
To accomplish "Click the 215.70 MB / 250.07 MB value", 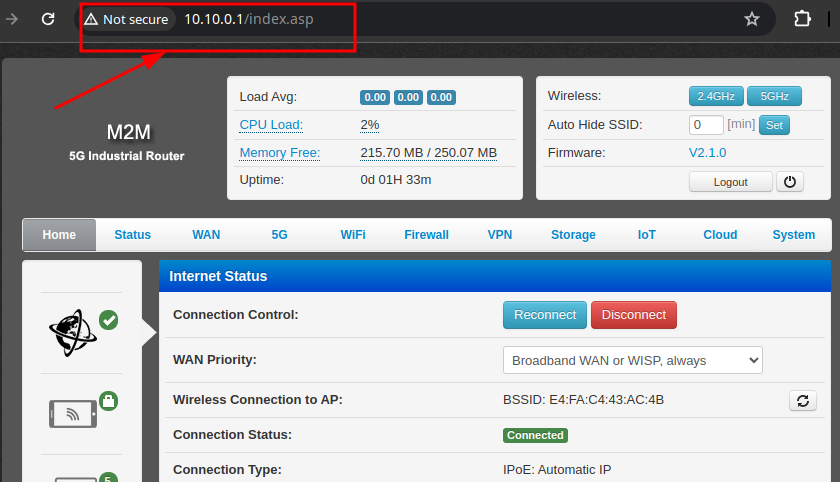I will point(429,153).
